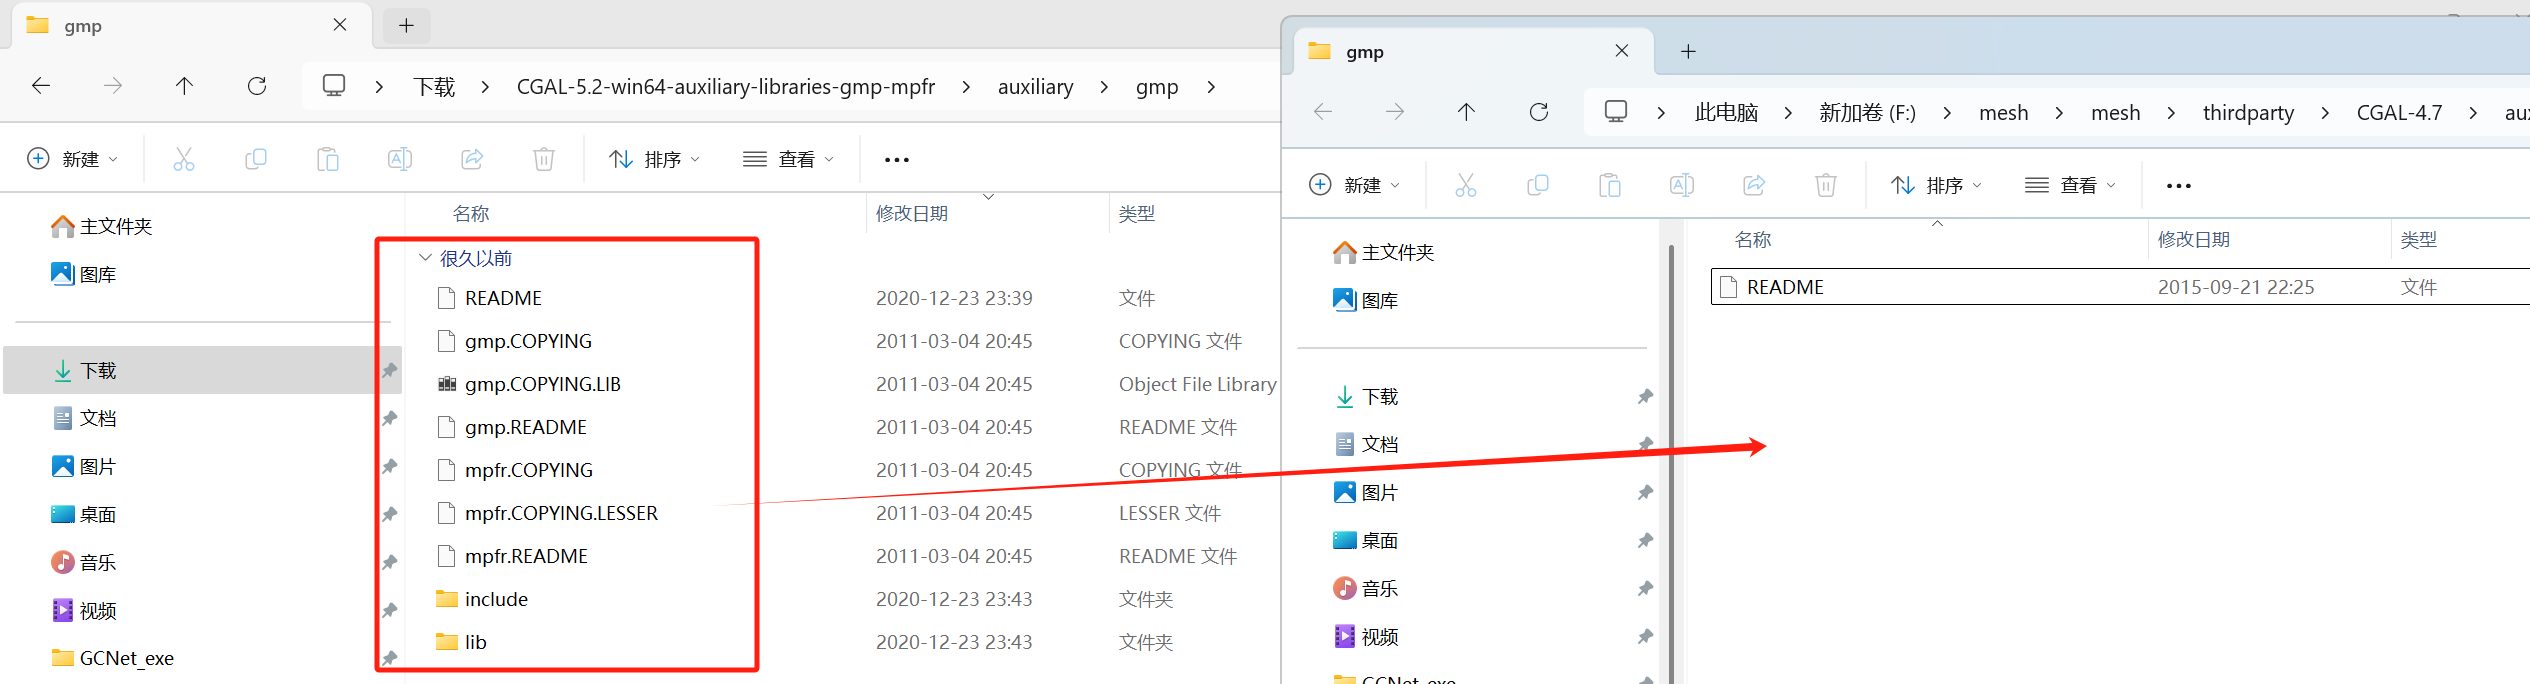2530x684 pixels.
Task: Click Rename icon in right window toolbar
Action: point(1682,185)
